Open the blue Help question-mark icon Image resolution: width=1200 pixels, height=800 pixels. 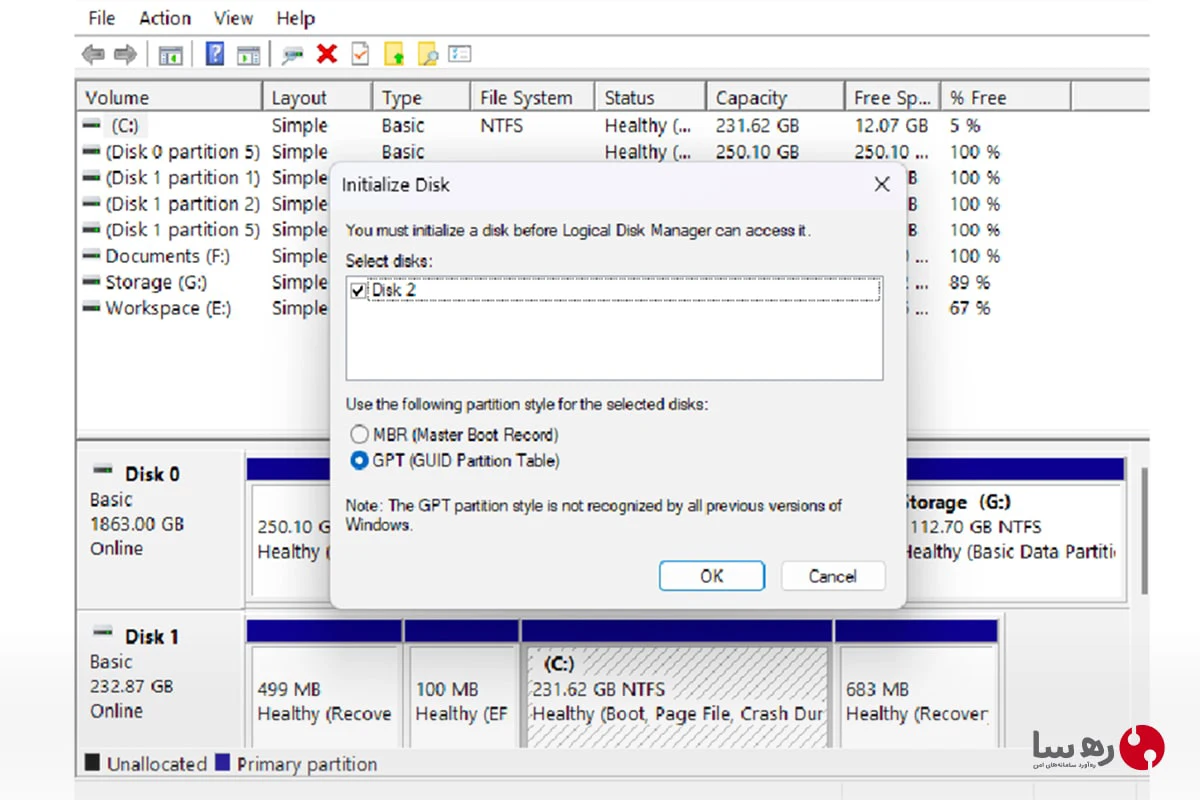[x=215, y=53]
